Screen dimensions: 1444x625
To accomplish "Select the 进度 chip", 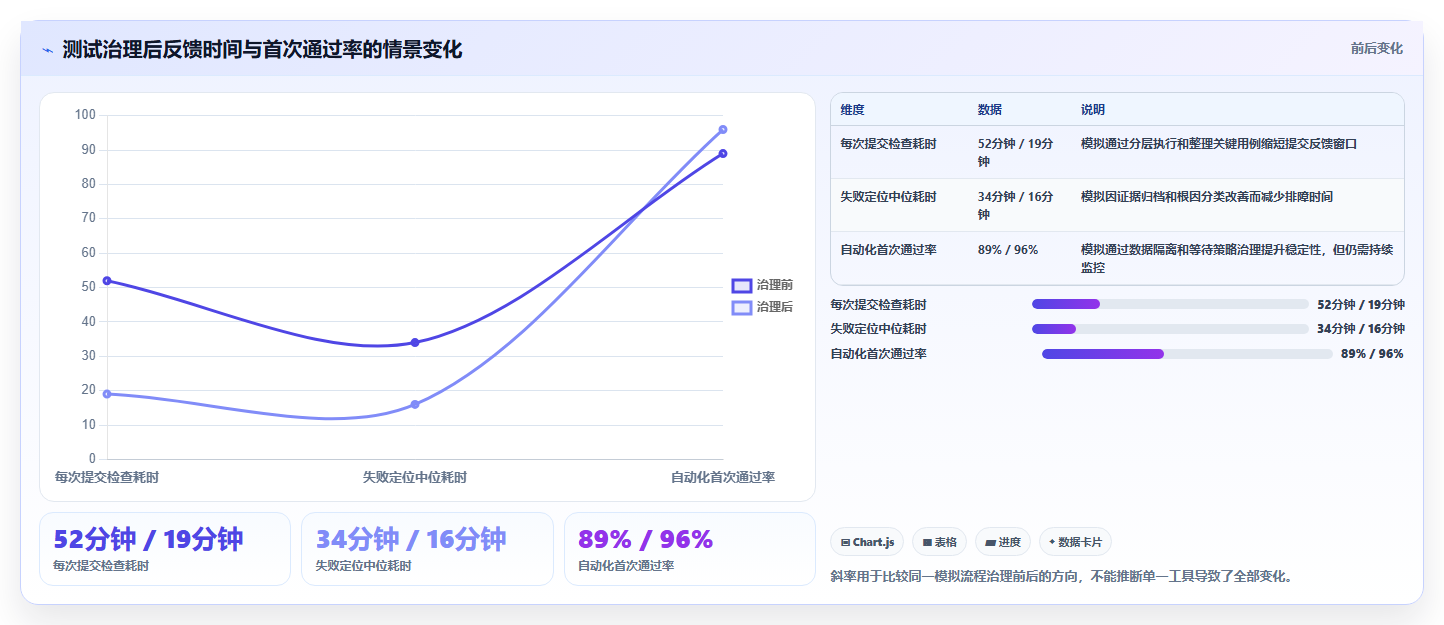I will [1003, 542].
